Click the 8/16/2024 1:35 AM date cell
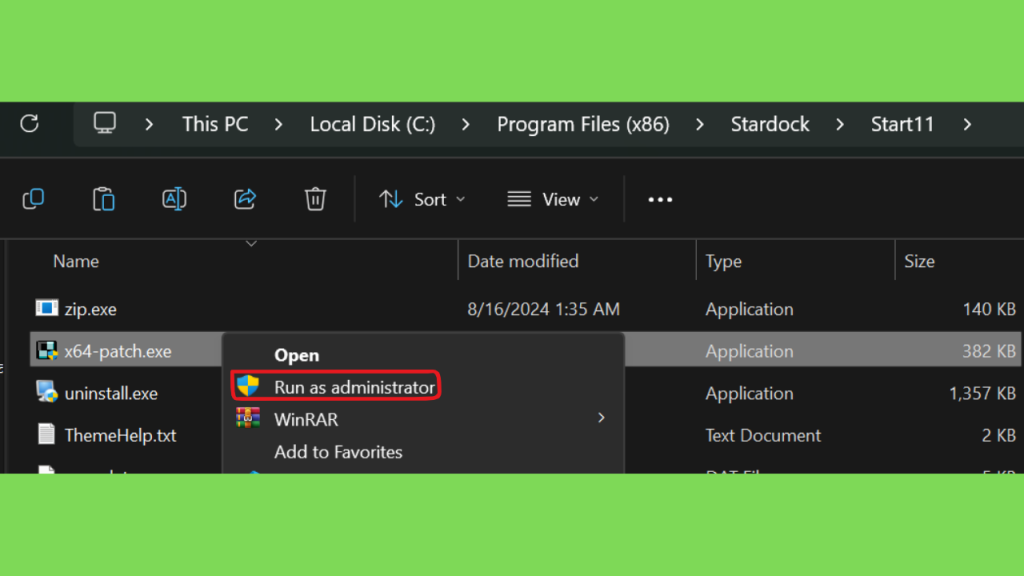 (543, 309)
